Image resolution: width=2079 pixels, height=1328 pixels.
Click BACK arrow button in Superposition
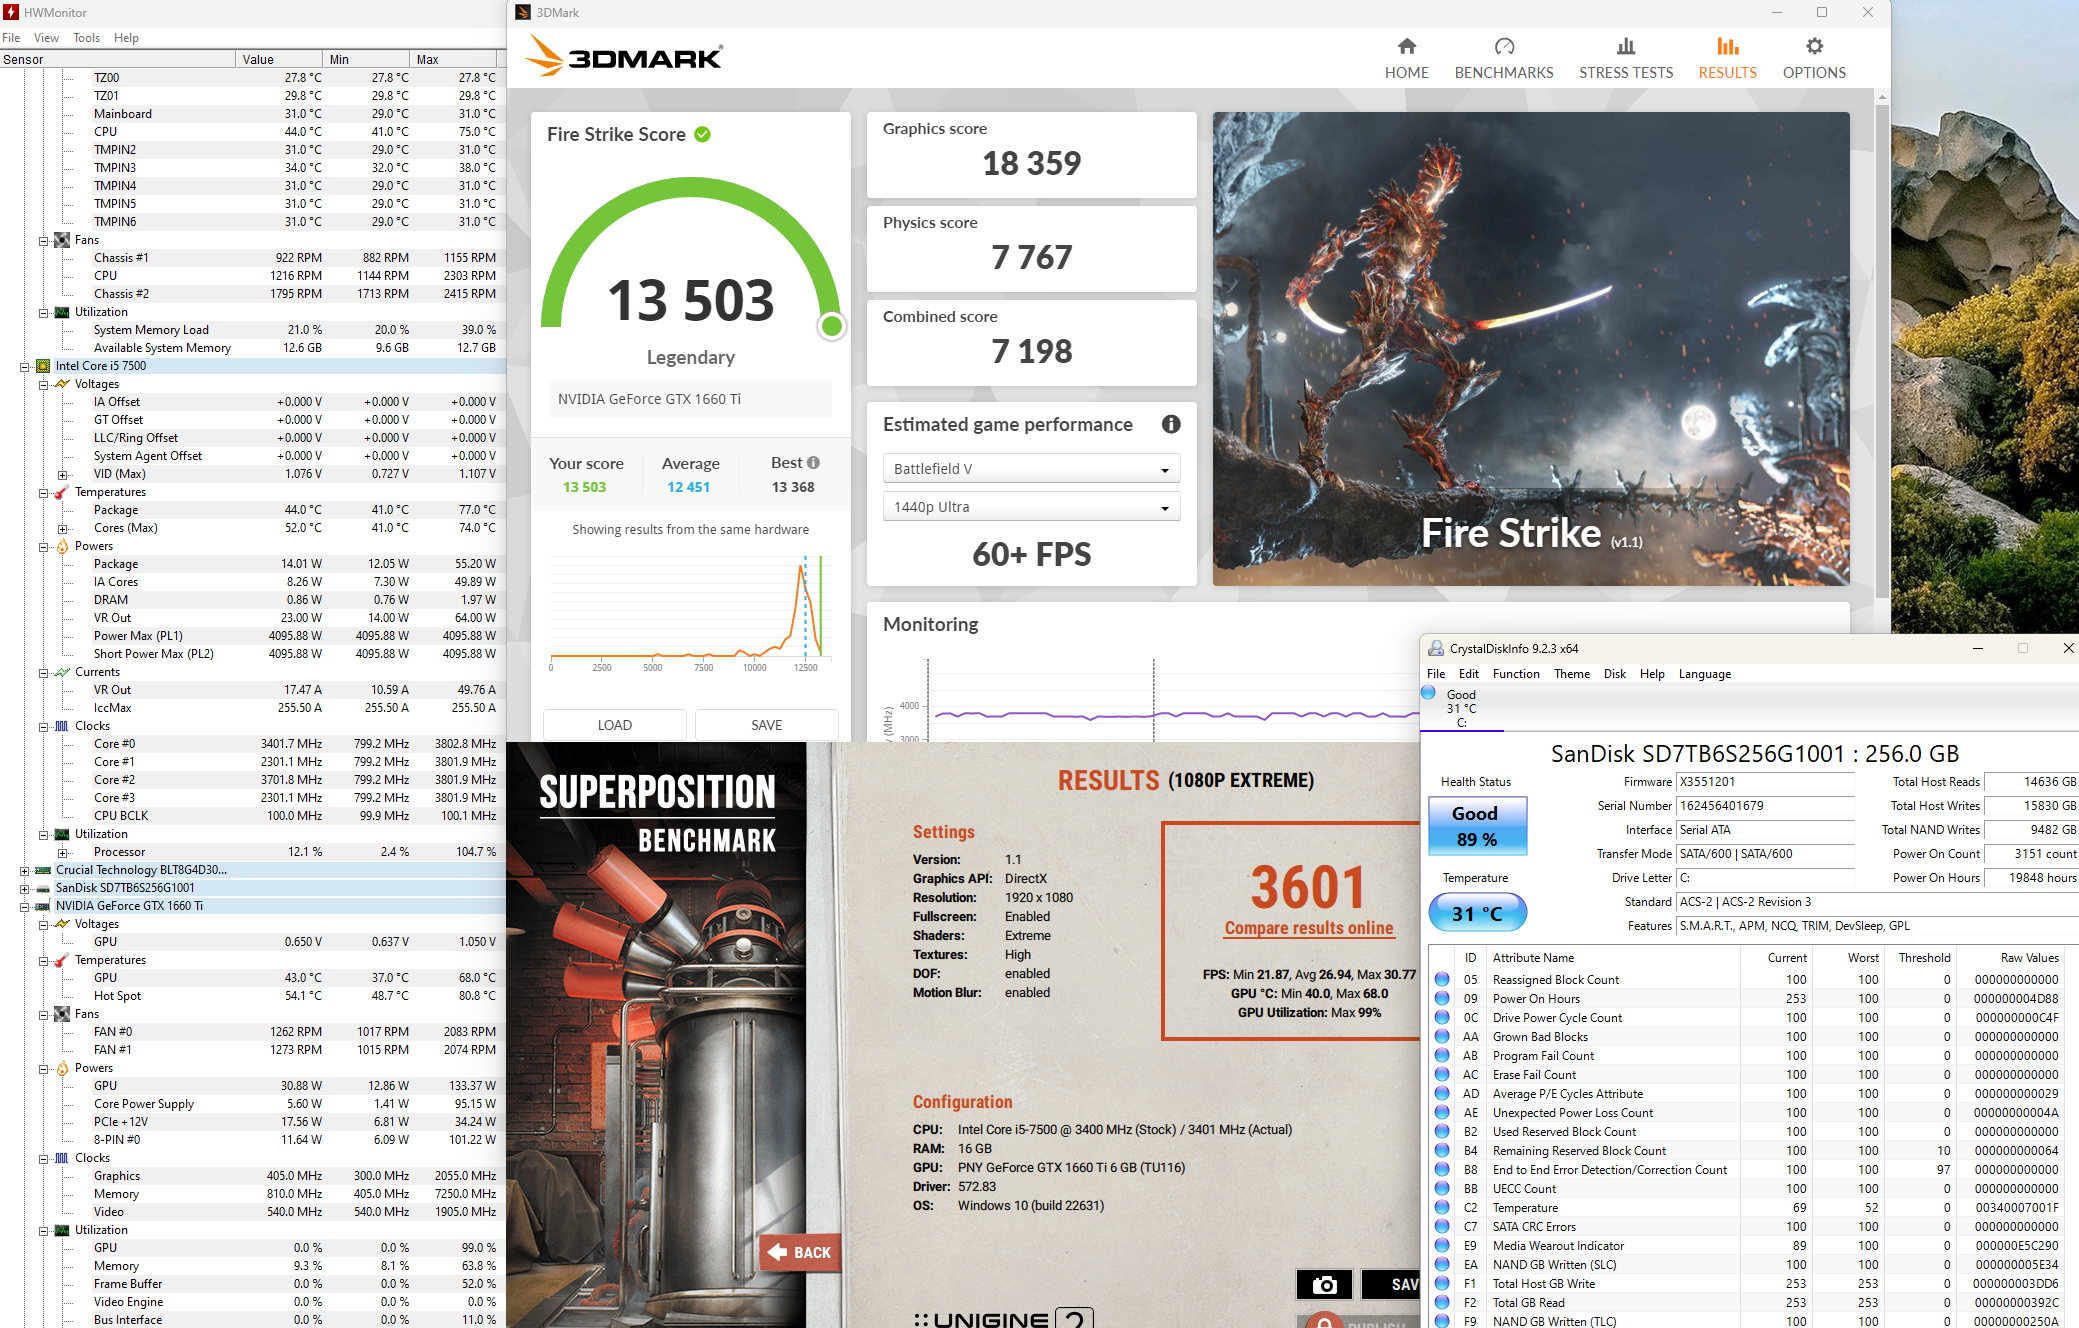[799, 1252]
